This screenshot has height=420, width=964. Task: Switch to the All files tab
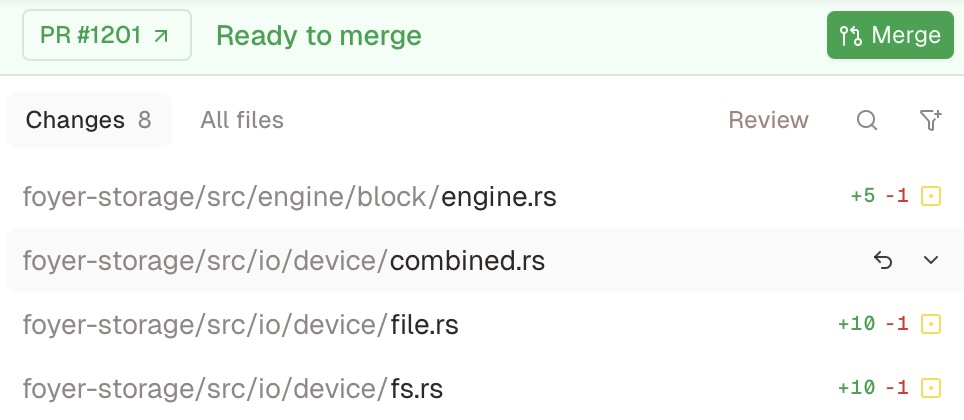242,121
